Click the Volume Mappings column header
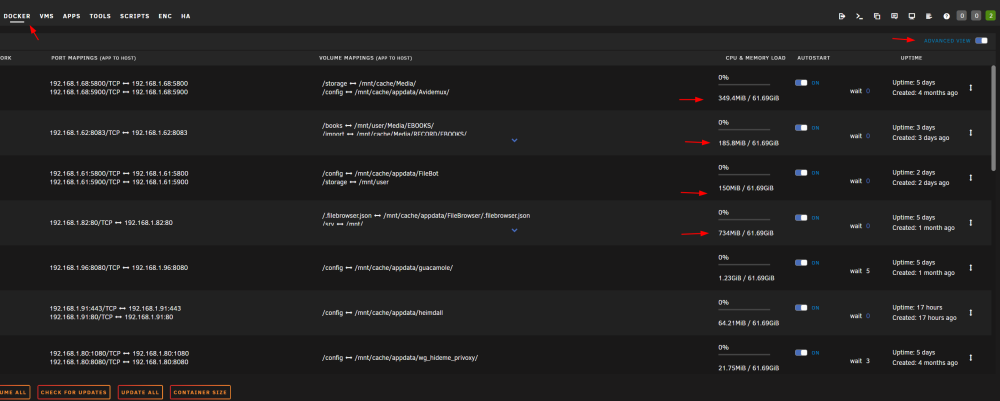 365,58
